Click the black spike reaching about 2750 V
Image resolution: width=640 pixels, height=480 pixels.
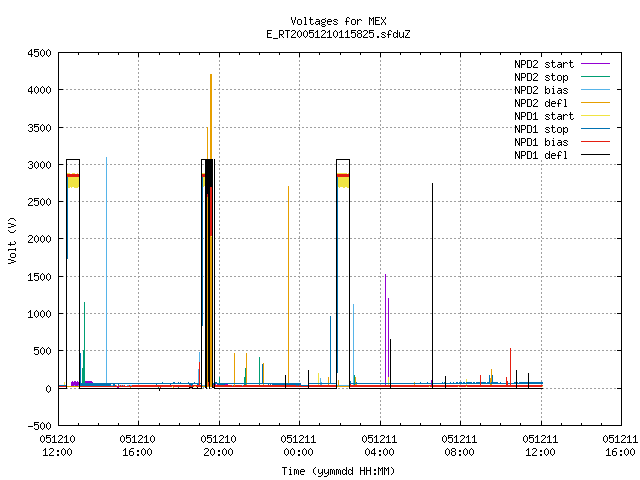coord(433,284)
